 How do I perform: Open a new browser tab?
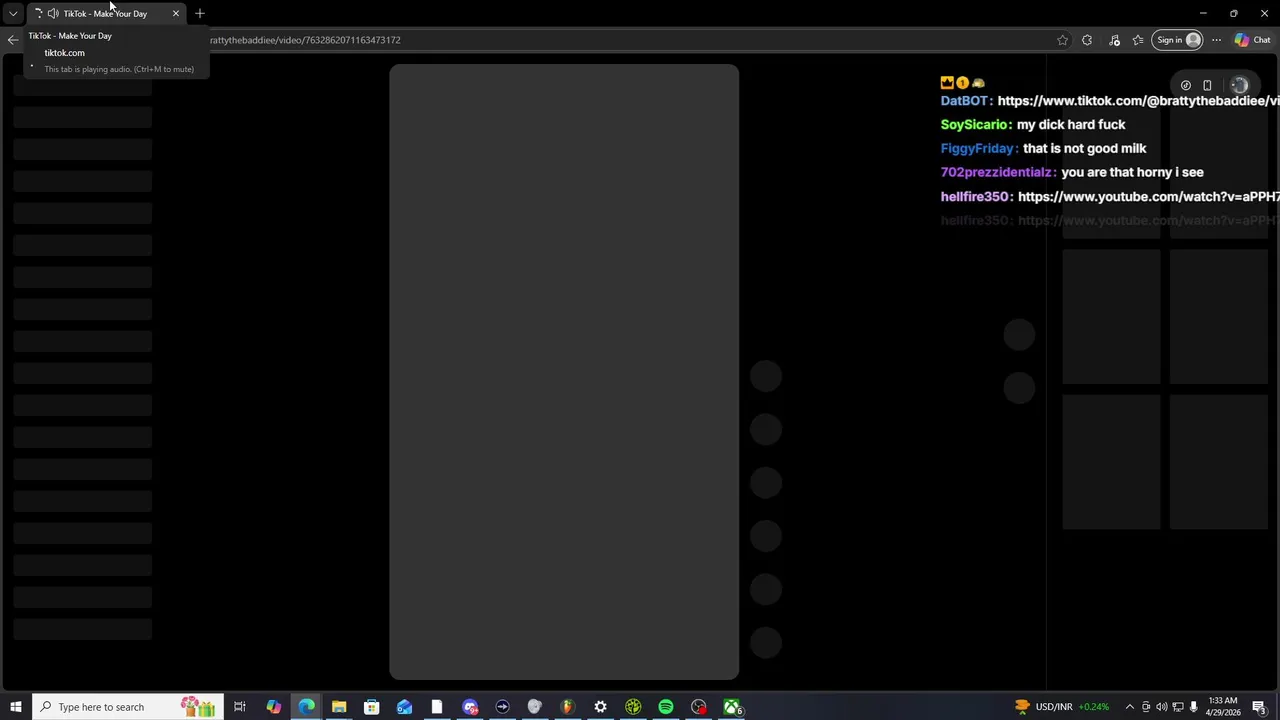[200, 14]
